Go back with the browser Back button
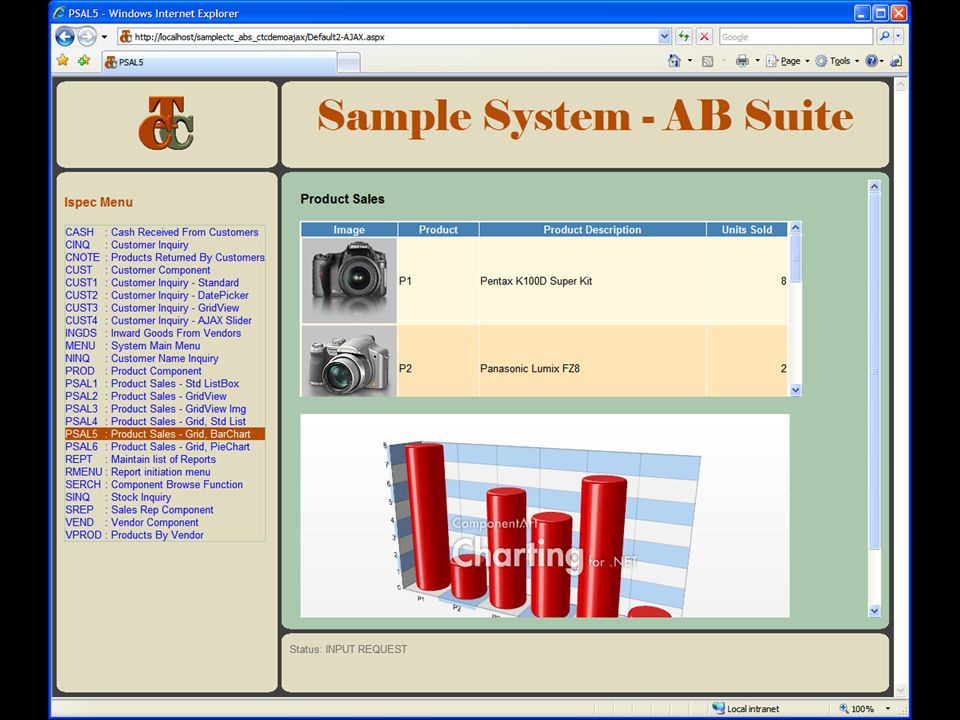This screenshot has width=960, height=720. pos(65,37)
